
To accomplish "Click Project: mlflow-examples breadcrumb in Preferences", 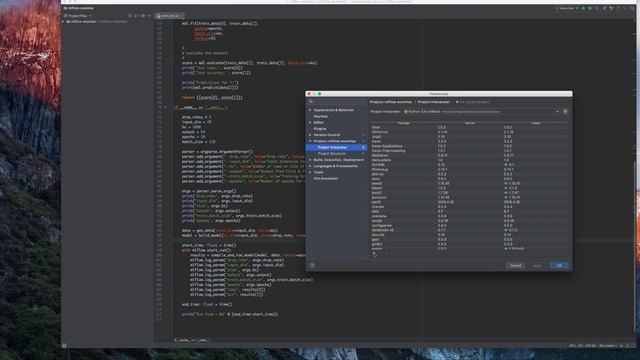I will click(x=391, y=102).
